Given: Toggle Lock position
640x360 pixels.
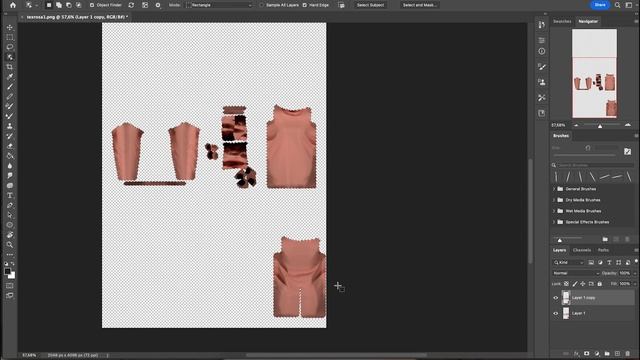Looking at the screenshot, I should tap(583, 284).
